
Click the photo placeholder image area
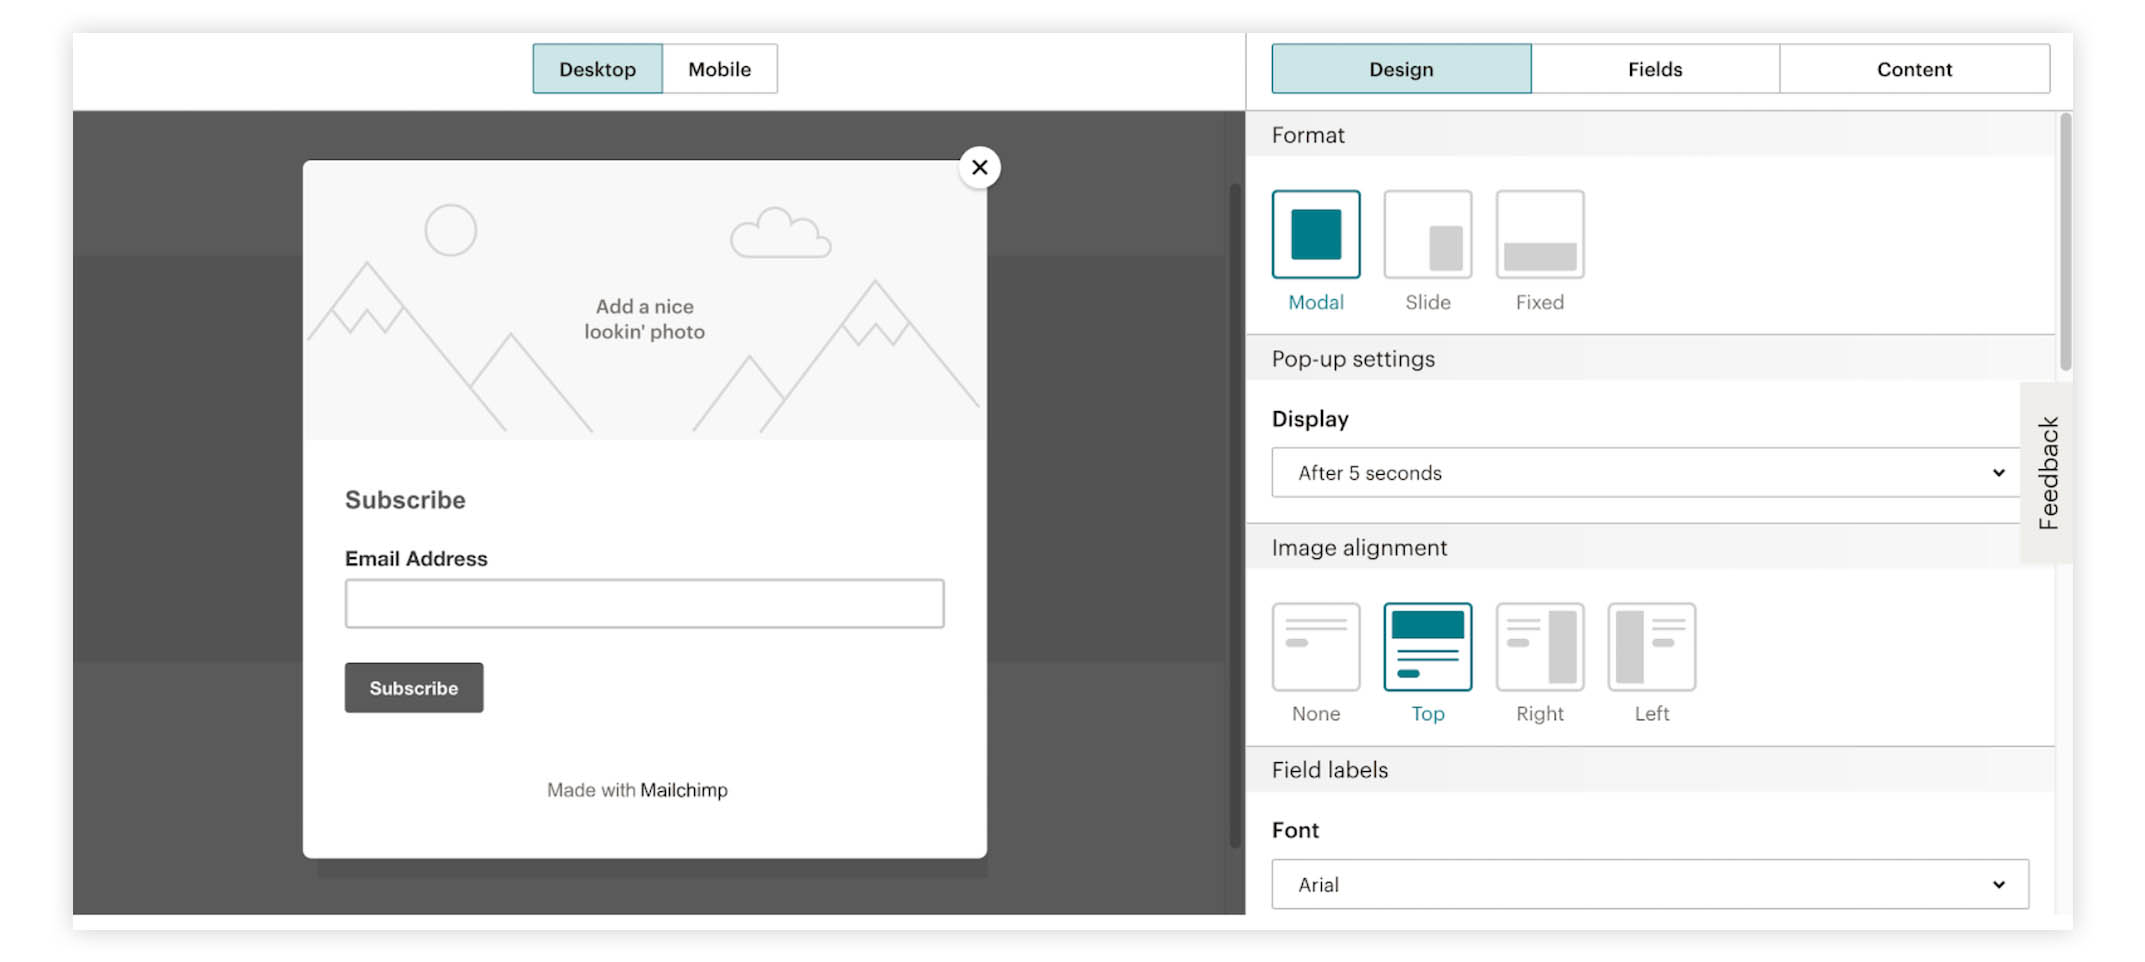point(644,300)
